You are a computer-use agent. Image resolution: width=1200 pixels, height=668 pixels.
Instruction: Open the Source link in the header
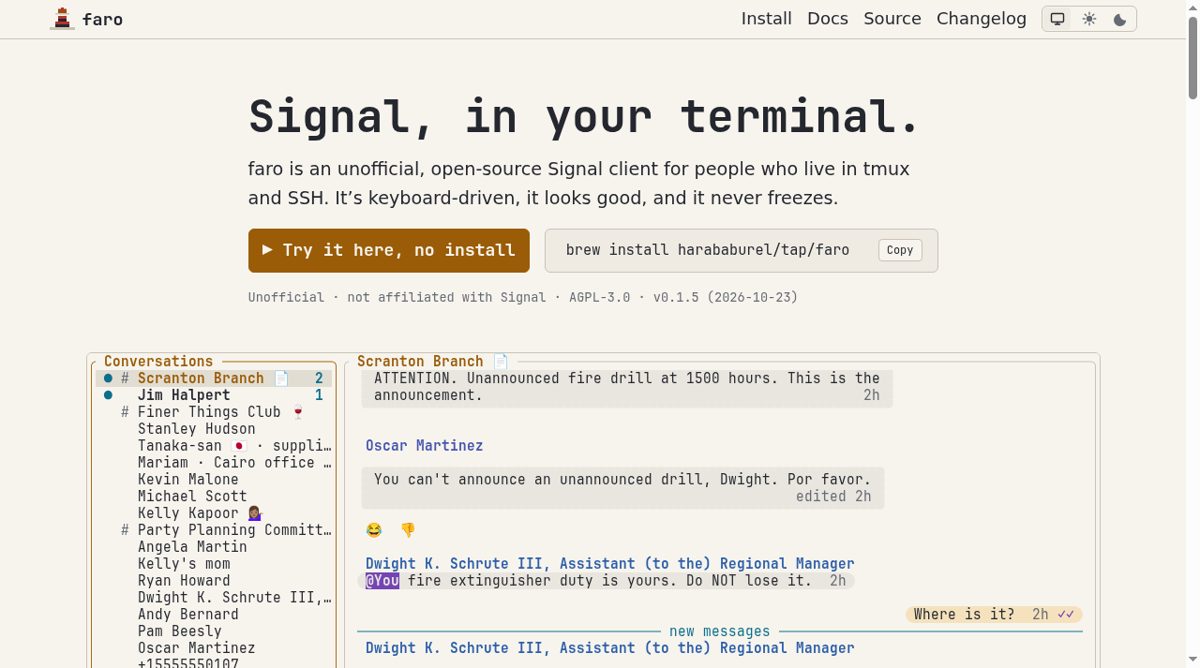(x=892, y=19)
